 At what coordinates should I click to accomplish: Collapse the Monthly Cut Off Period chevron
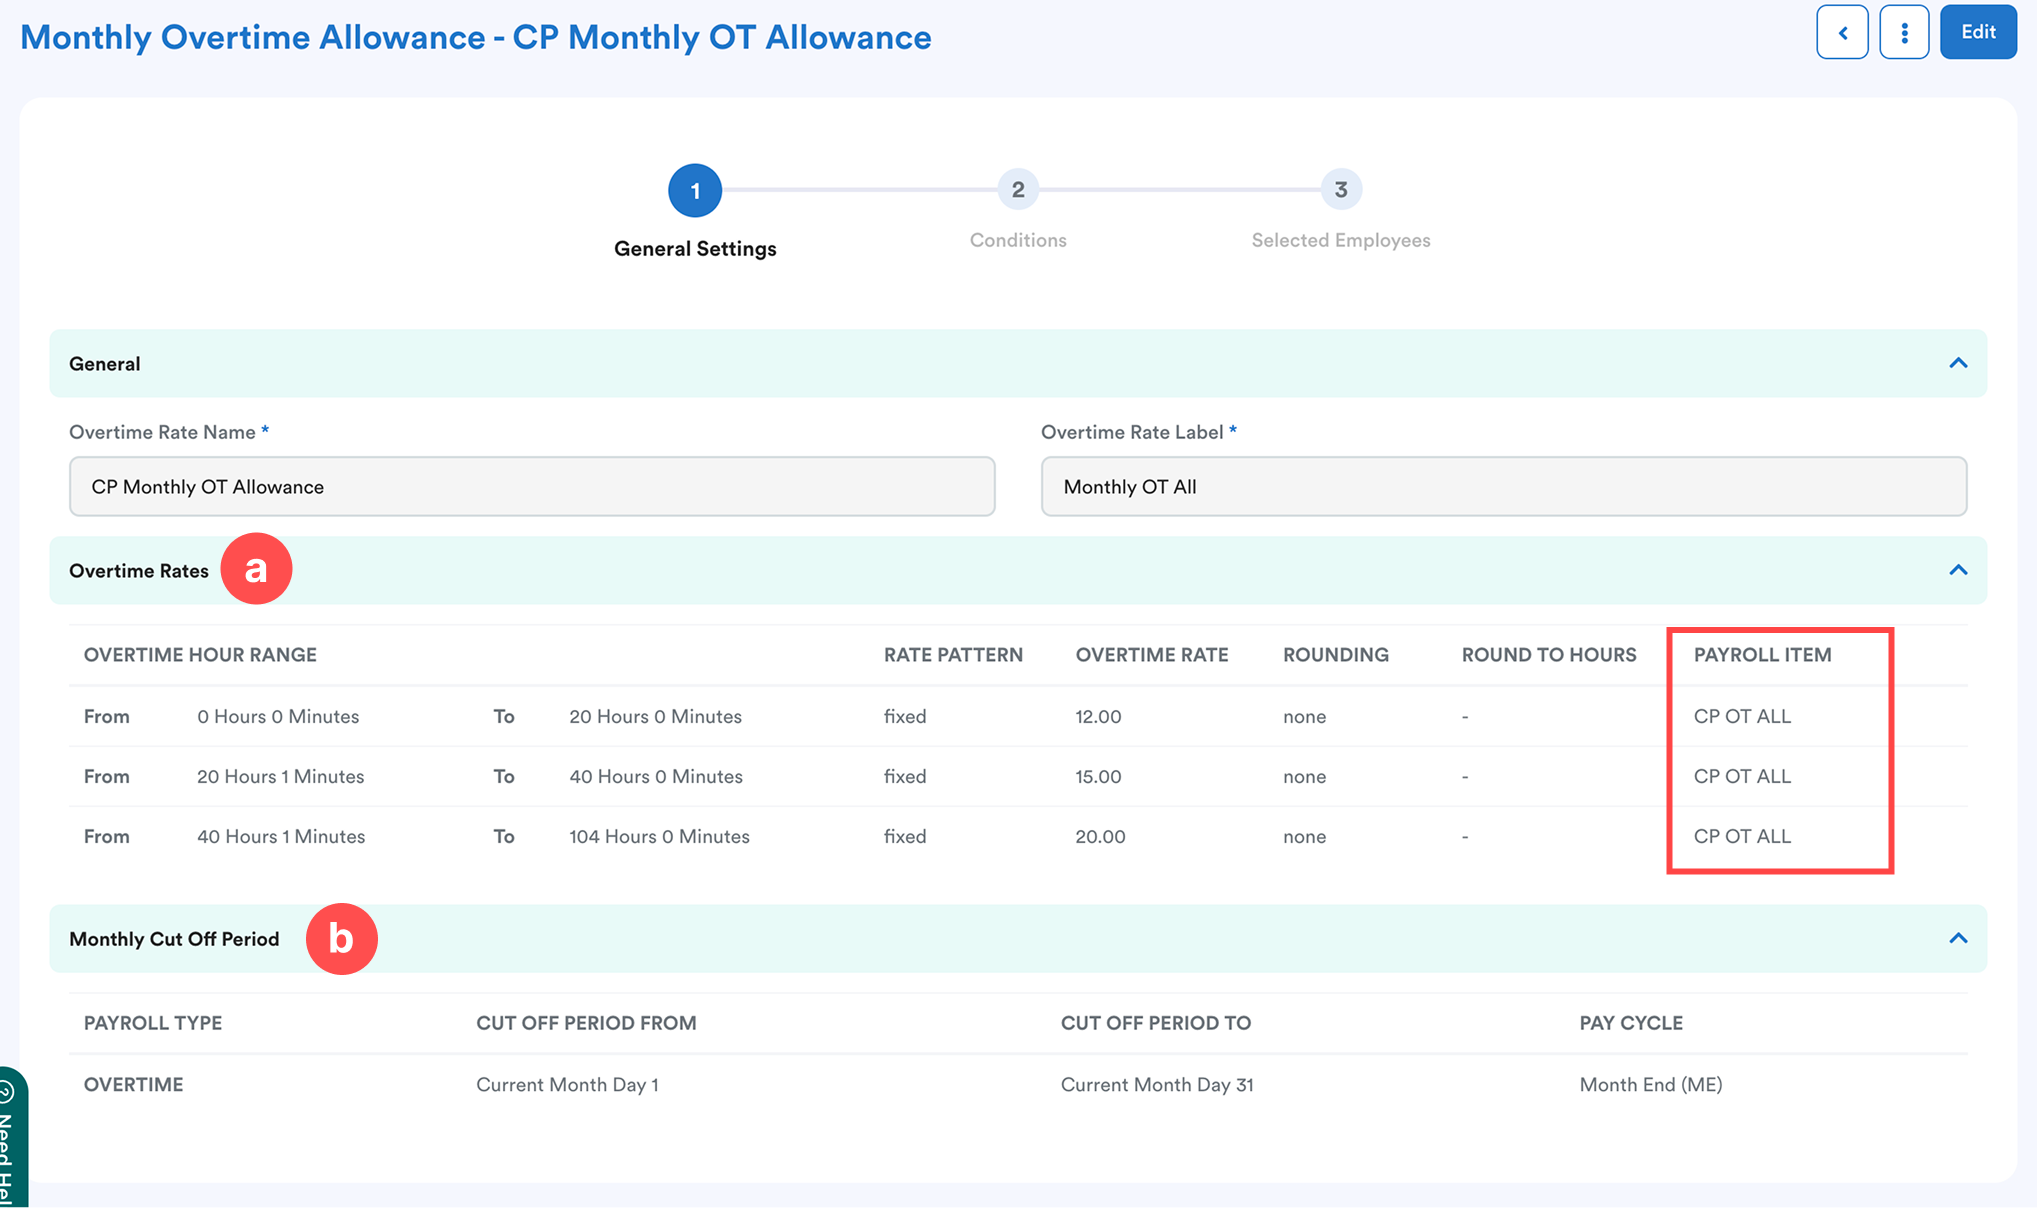coord(1957,938)
